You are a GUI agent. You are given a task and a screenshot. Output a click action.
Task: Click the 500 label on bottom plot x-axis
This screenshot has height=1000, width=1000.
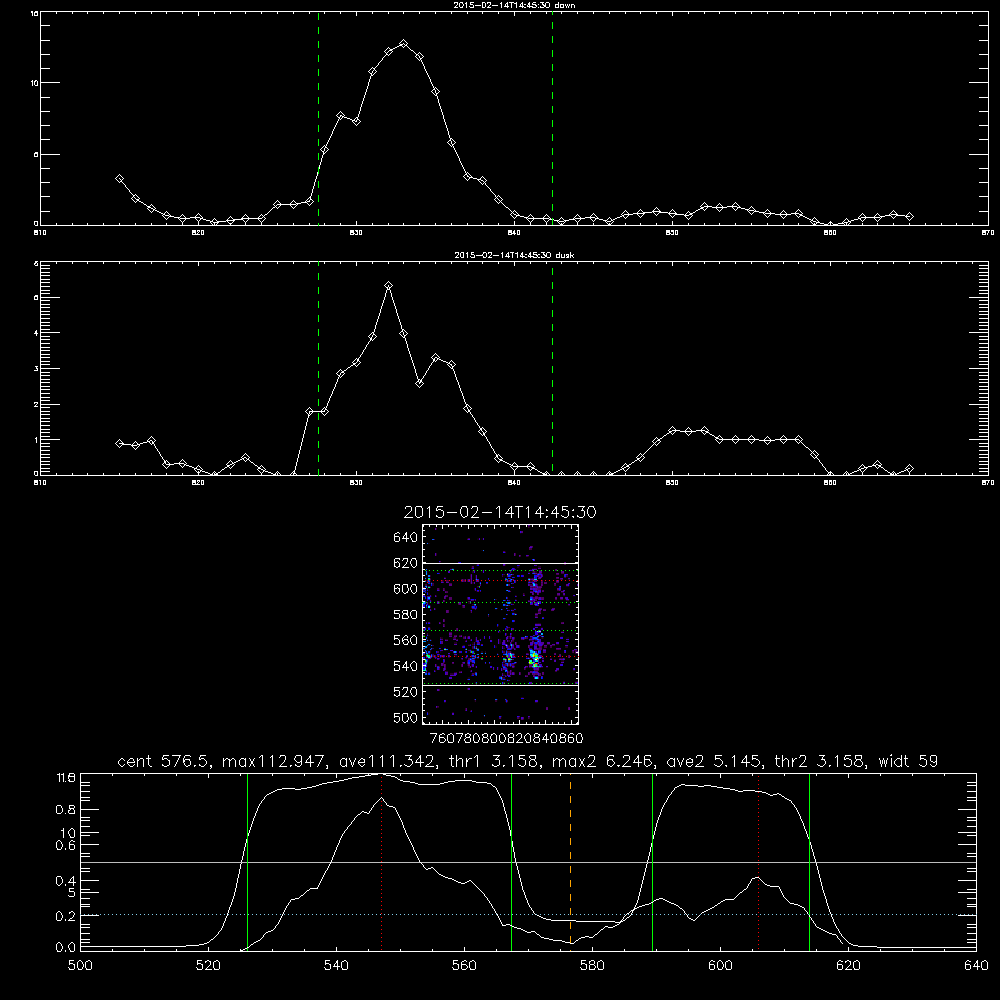(x=80, y=966)
